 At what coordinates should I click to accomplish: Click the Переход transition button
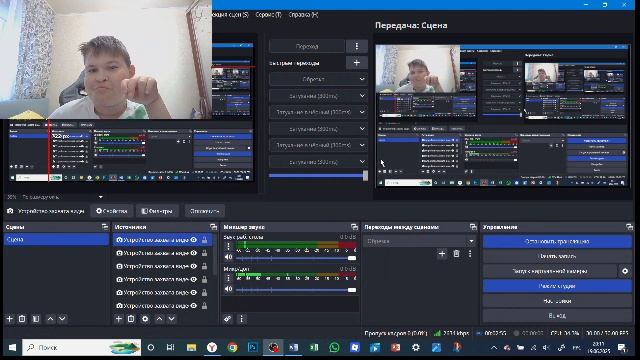click(x=307, y=46)
